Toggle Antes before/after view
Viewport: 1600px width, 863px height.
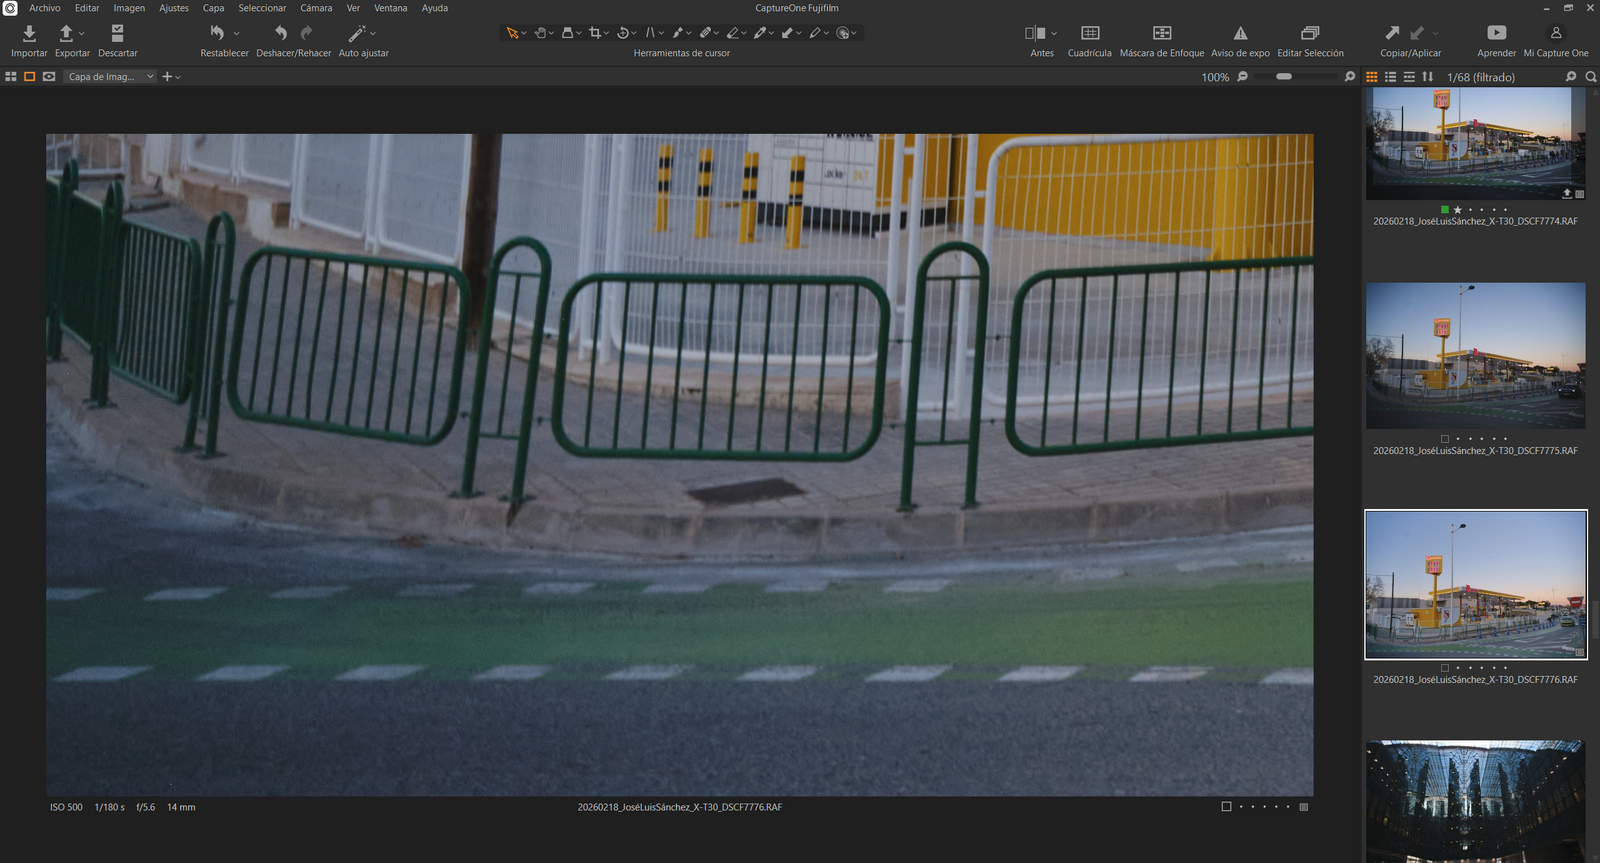[x=1035, y=33]
